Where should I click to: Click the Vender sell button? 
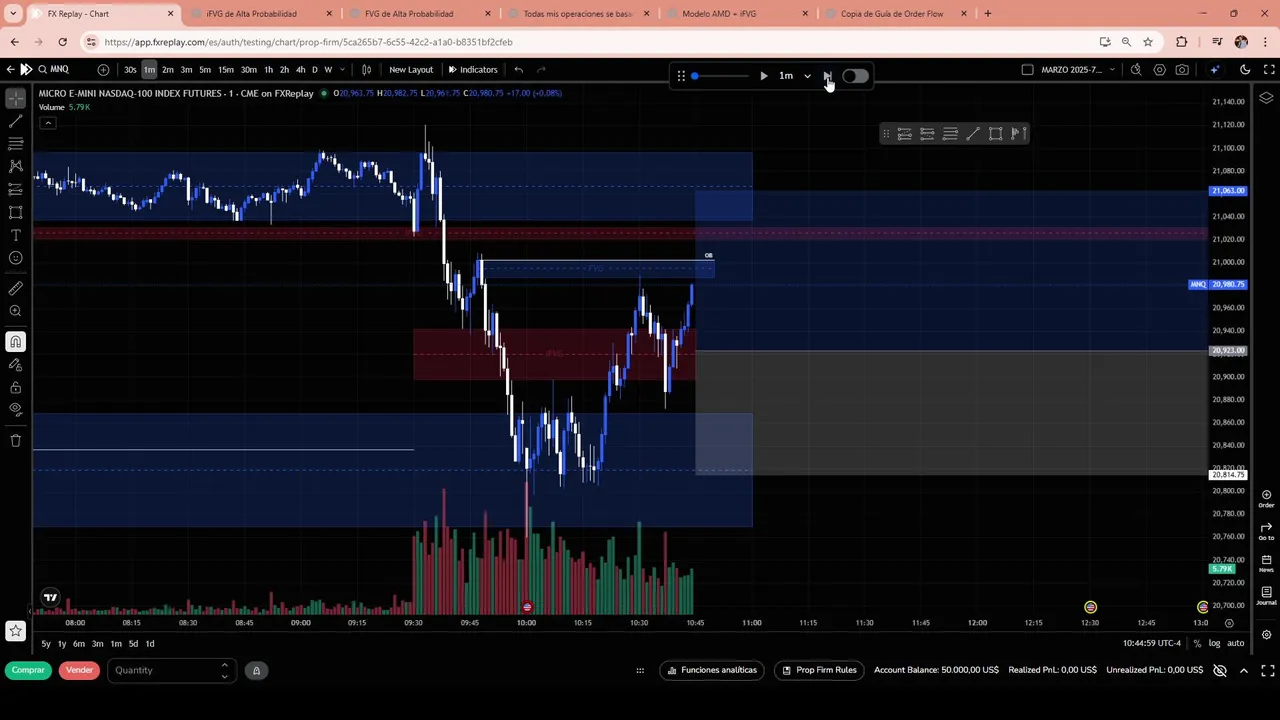(79, 670)
